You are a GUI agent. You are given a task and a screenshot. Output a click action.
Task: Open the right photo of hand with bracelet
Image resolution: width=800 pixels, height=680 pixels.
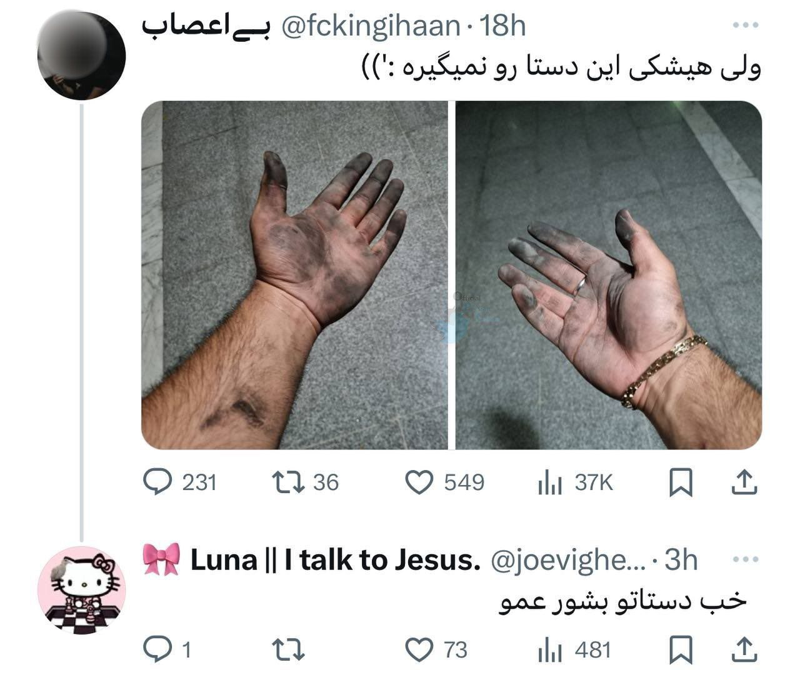tap(609, 275)
